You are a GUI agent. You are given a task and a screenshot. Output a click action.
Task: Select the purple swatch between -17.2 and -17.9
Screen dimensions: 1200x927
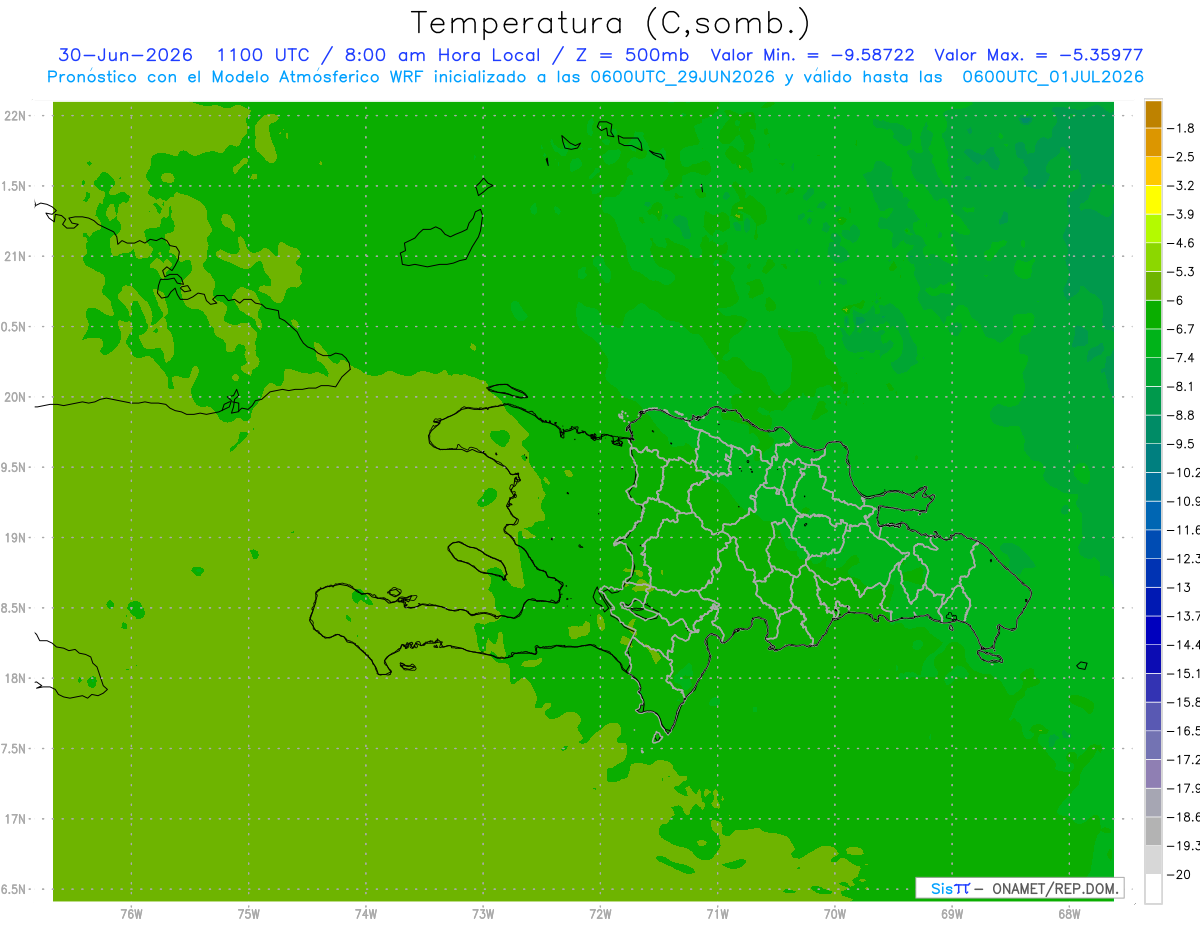[x=1153, y=774]
